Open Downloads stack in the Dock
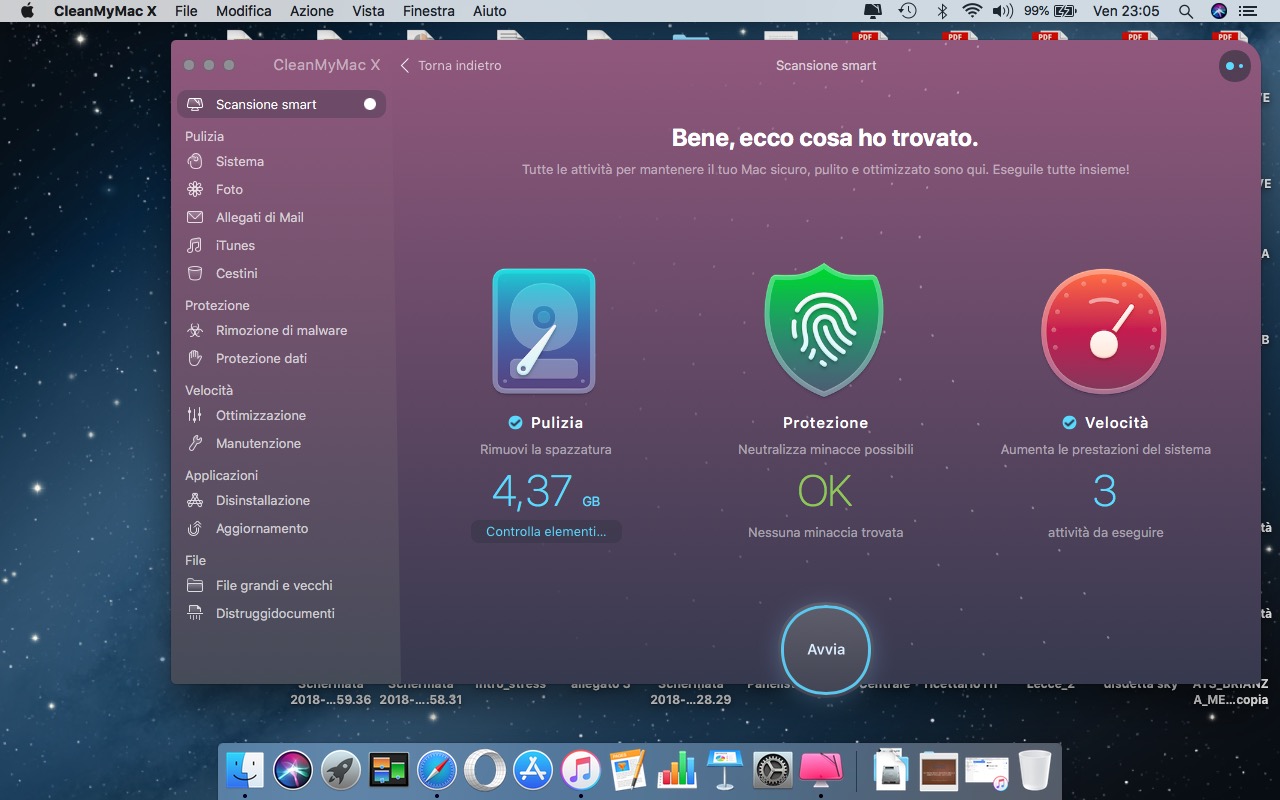This screenshot has width=1280, height=800. [x=891, y=770]
